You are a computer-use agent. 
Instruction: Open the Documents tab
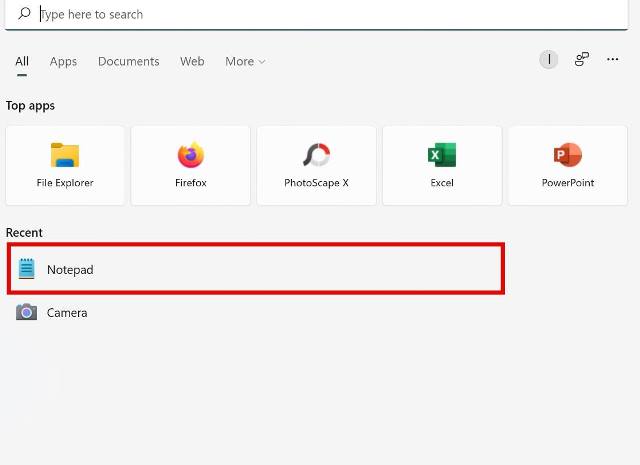point(129,61)
